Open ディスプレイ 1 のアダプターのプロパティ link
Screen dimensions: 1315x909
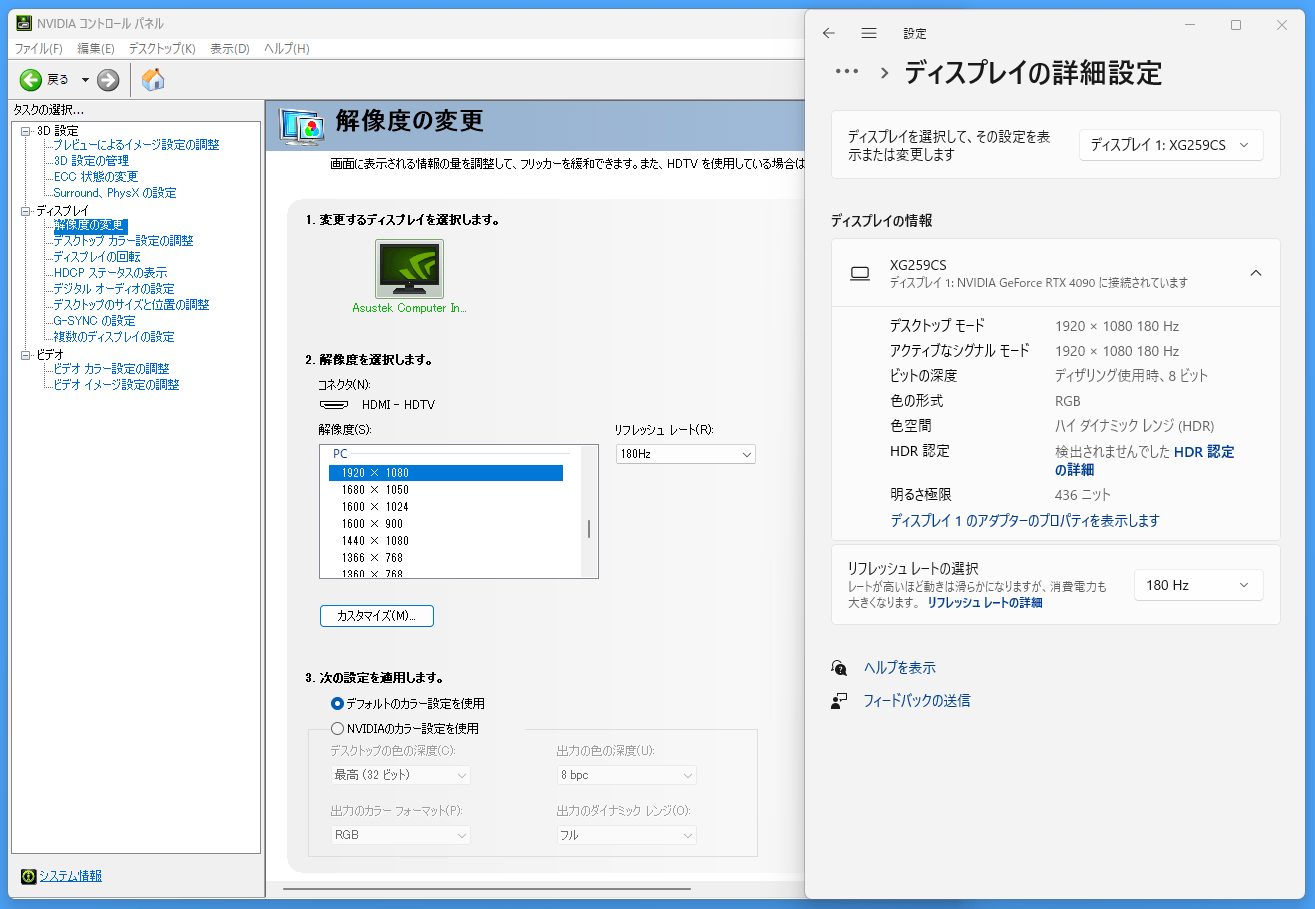coord(1025,521)
